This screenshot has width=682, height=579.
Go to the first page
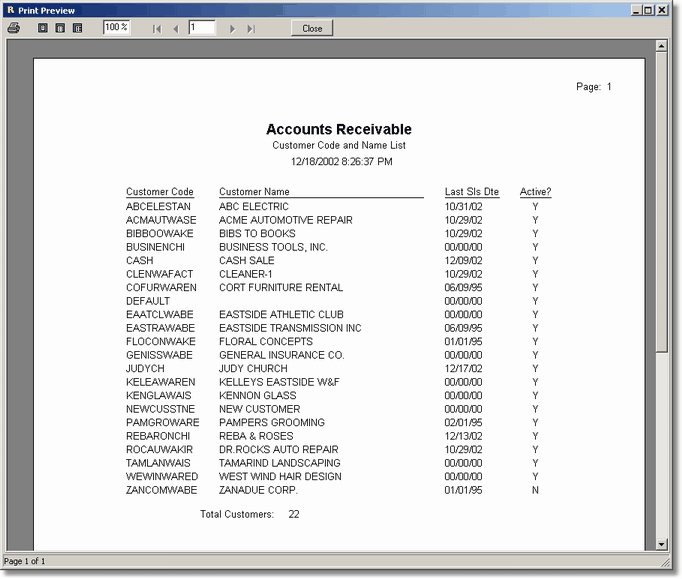[x=157, y=29]
